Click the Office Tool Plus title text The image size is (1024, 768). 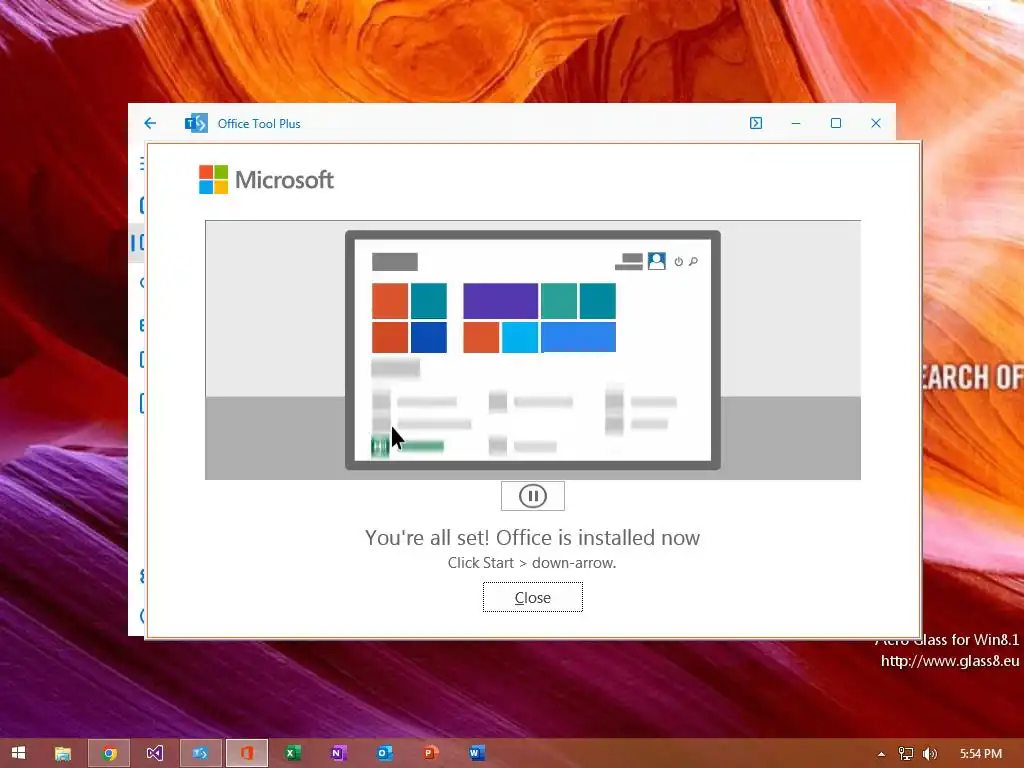coord(259,123)
